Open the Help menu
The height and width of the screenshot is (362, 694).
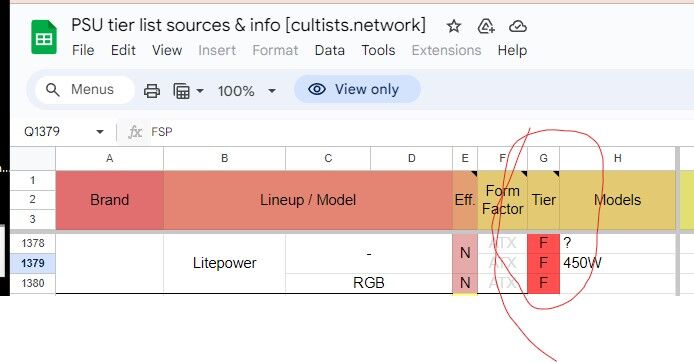click(x=512, y=50)
